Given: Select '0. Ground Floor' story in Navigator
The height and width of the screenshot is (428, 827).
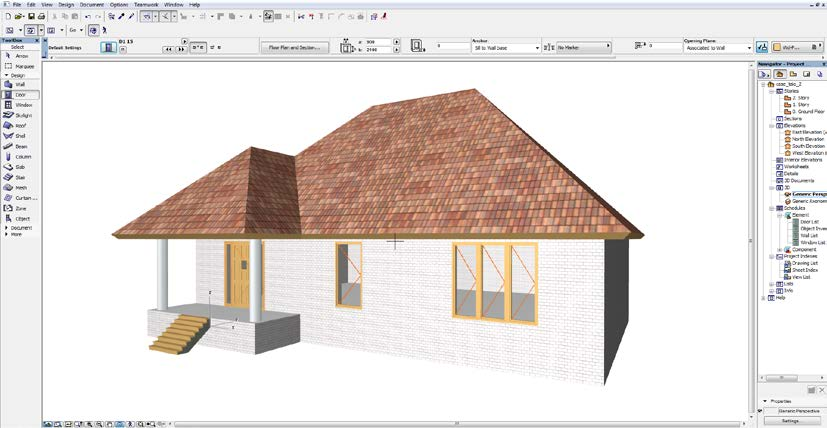Looking at the screenshot, I should tap(804, 112).
